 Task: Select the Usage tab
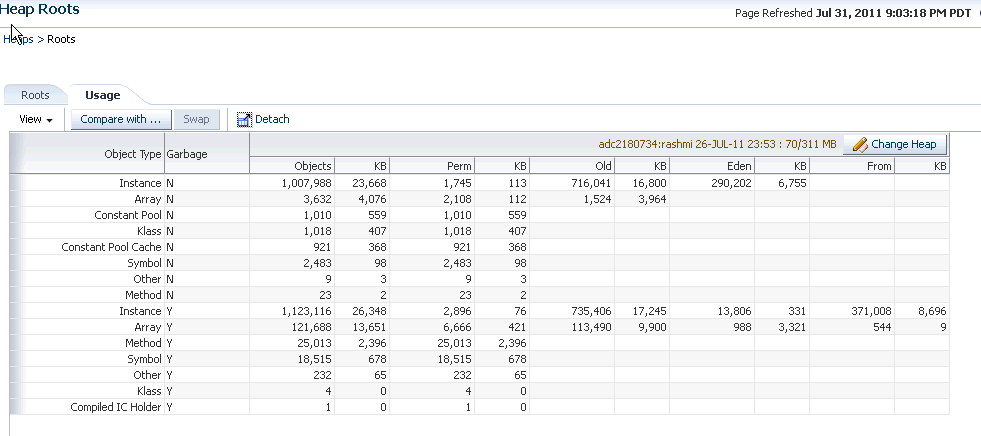pos(103,95)
